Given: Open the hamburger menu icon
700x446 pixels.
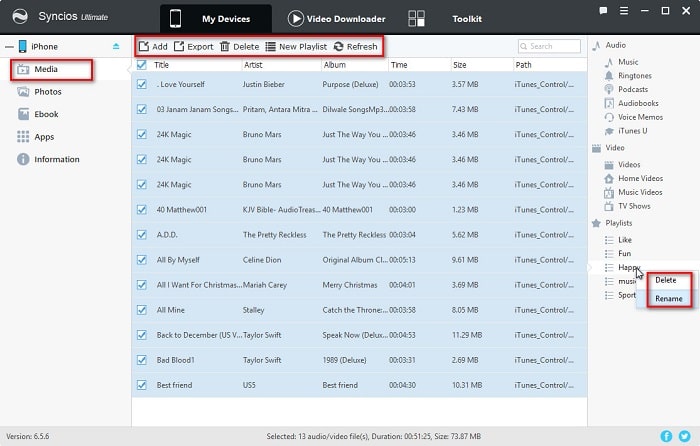Looking at the screenshot, I should [x=624, y=11].
